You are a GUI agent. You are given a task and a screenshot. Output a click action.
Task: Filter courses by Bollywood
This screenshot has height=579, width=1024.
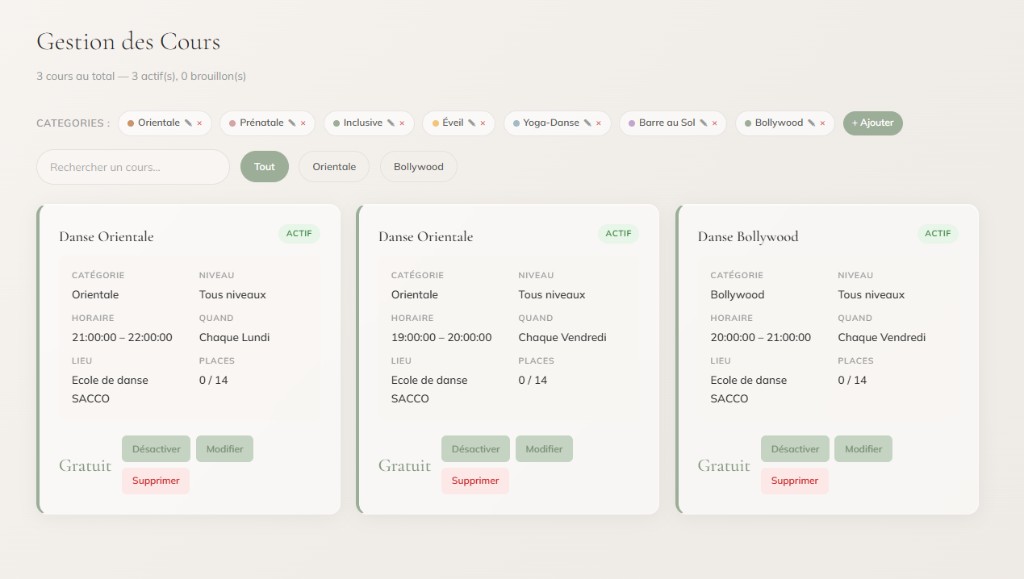[418, 166]
